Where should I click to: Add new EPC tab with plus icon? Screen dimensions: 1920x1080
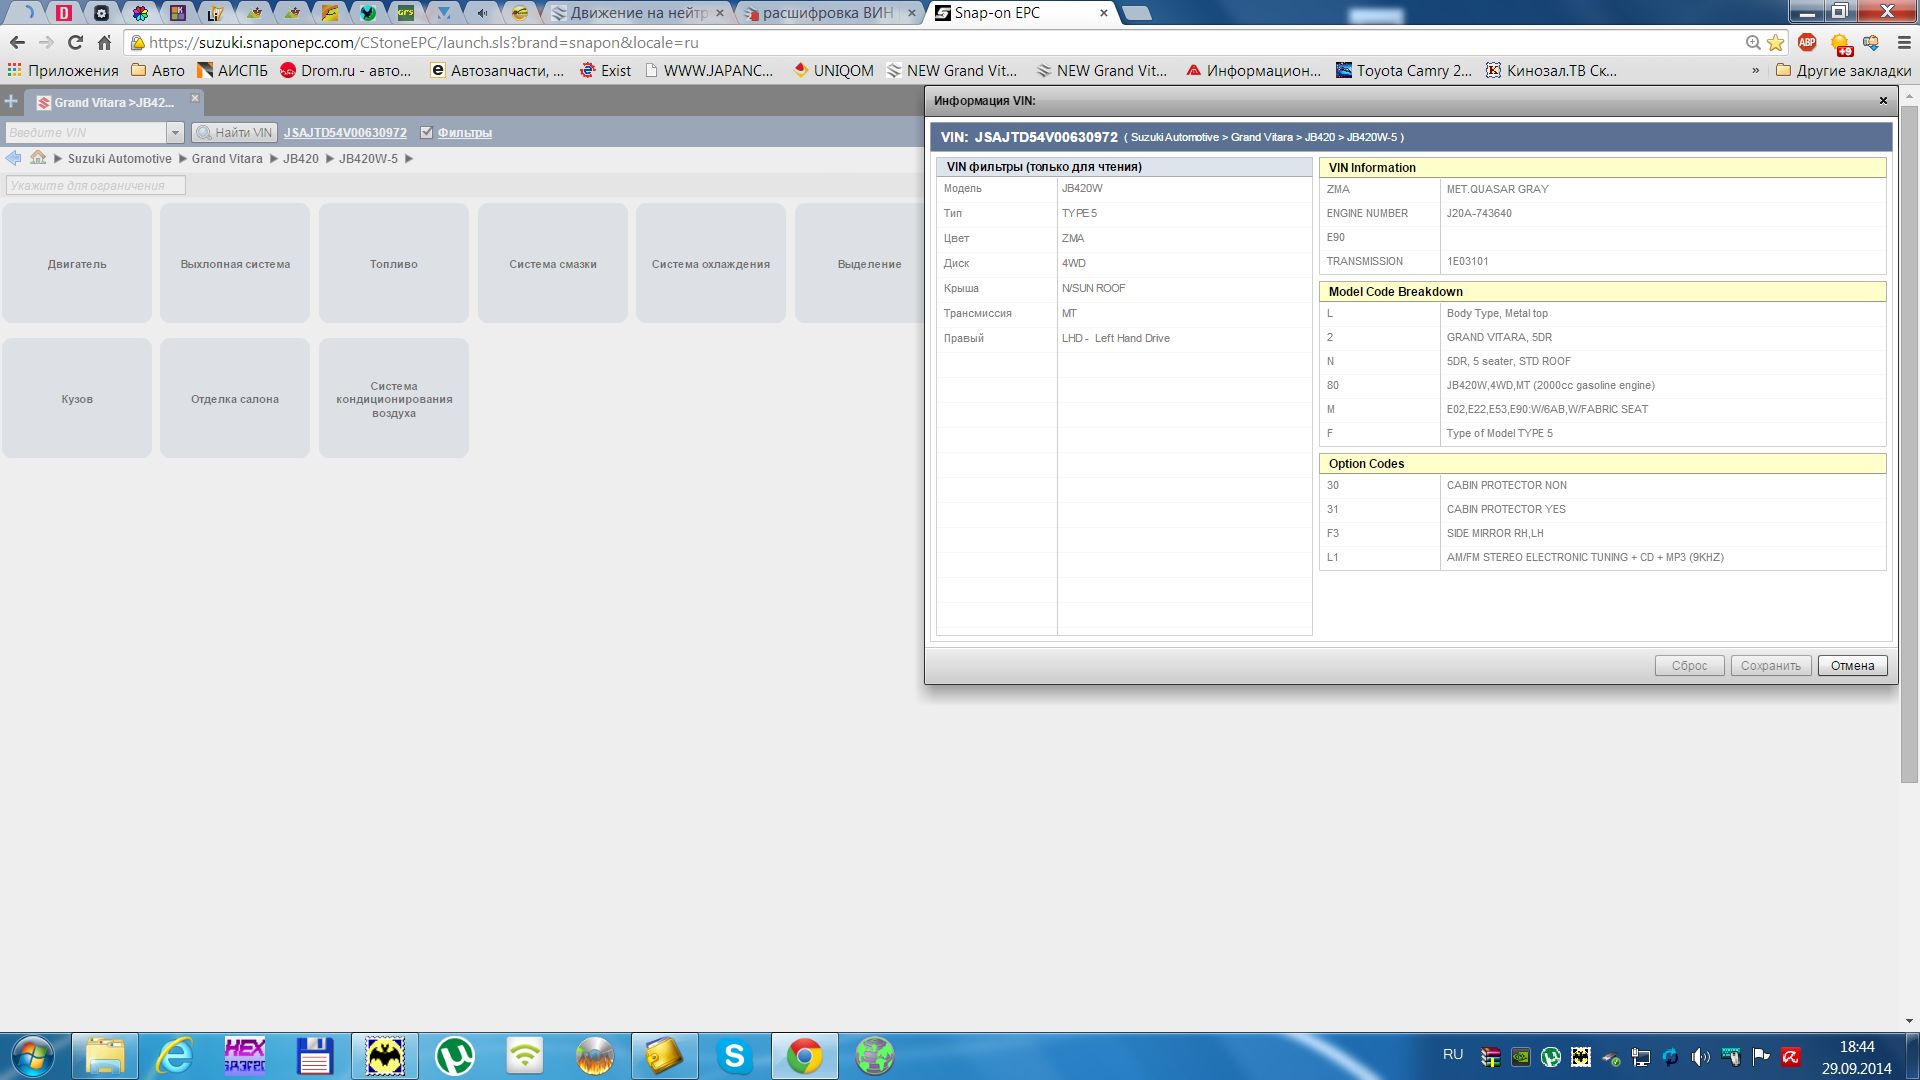(11, 102)
